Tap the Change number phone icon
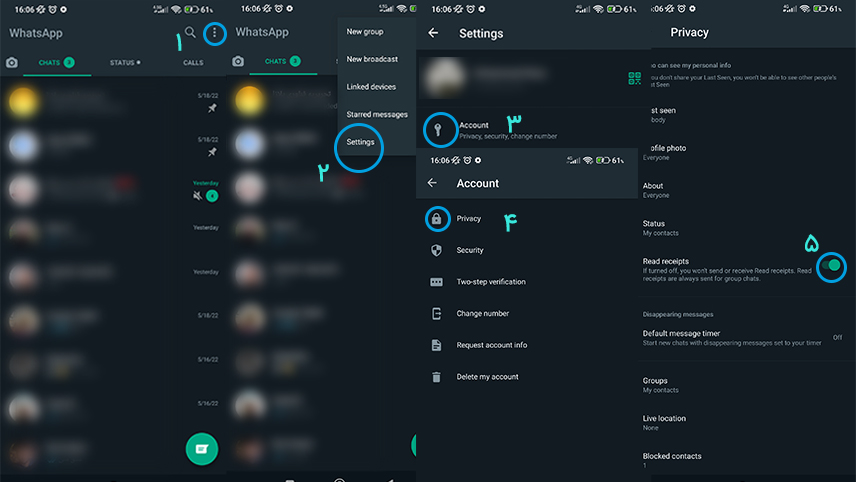Screen dimensions: 856x482 (436, 314)
